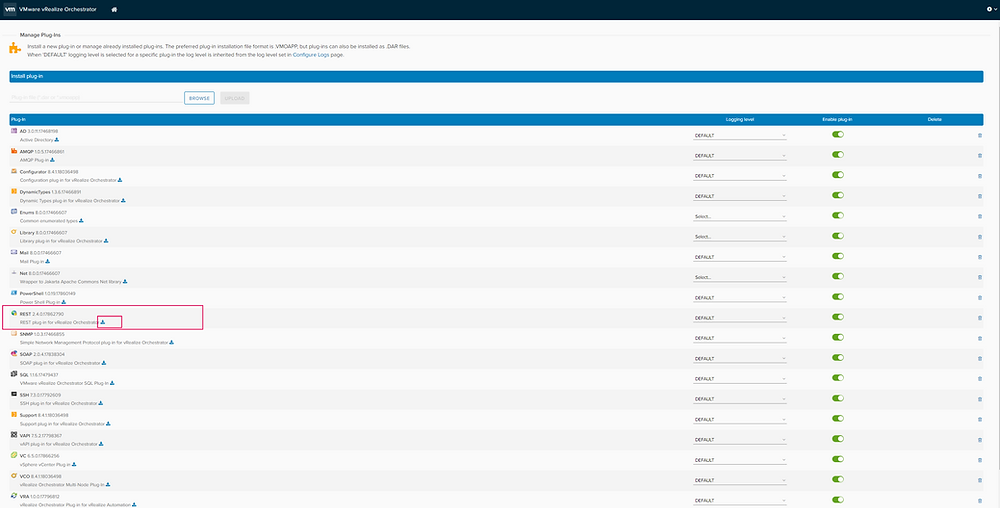Viewport: 1000px width, 508px height.
Task: Click the Enable plug-in column header
Action: pos(837,119)
